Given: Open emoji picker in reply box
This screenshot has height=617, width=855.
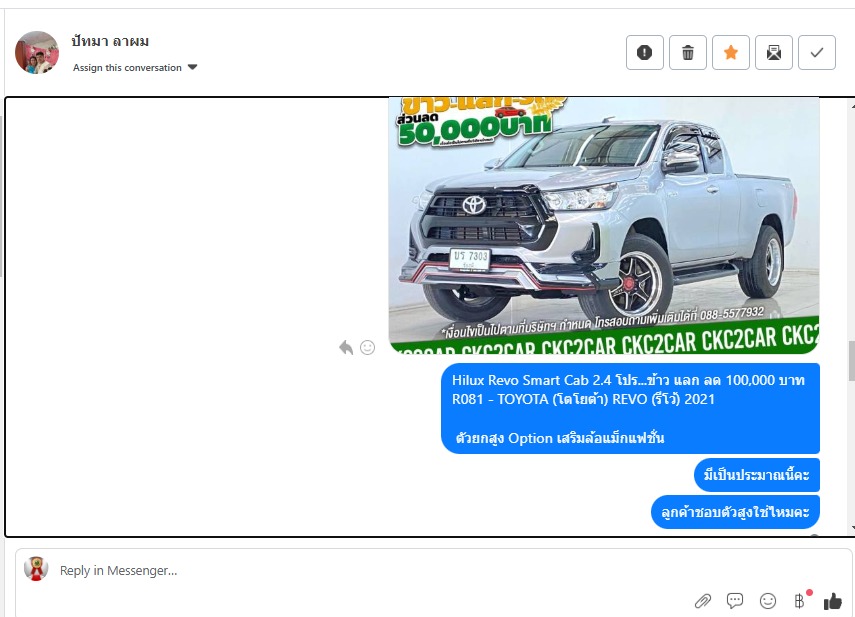Looking at the screenshot, I should [768, 601].
